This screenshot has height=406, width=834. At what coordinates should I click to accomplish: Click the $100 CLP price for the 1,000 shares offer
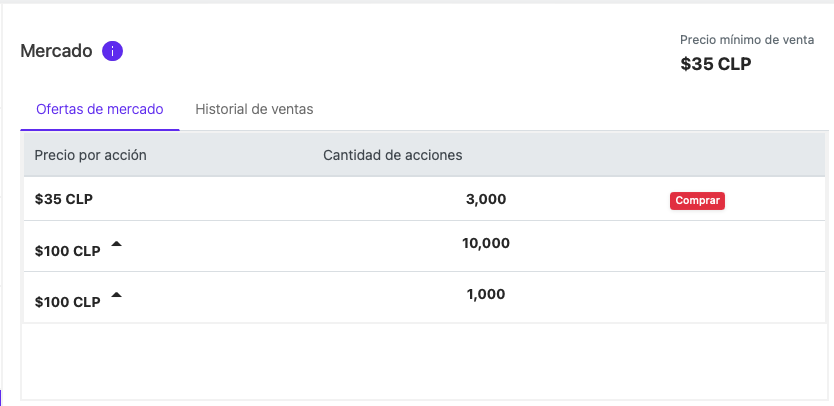tap(68, 302)
